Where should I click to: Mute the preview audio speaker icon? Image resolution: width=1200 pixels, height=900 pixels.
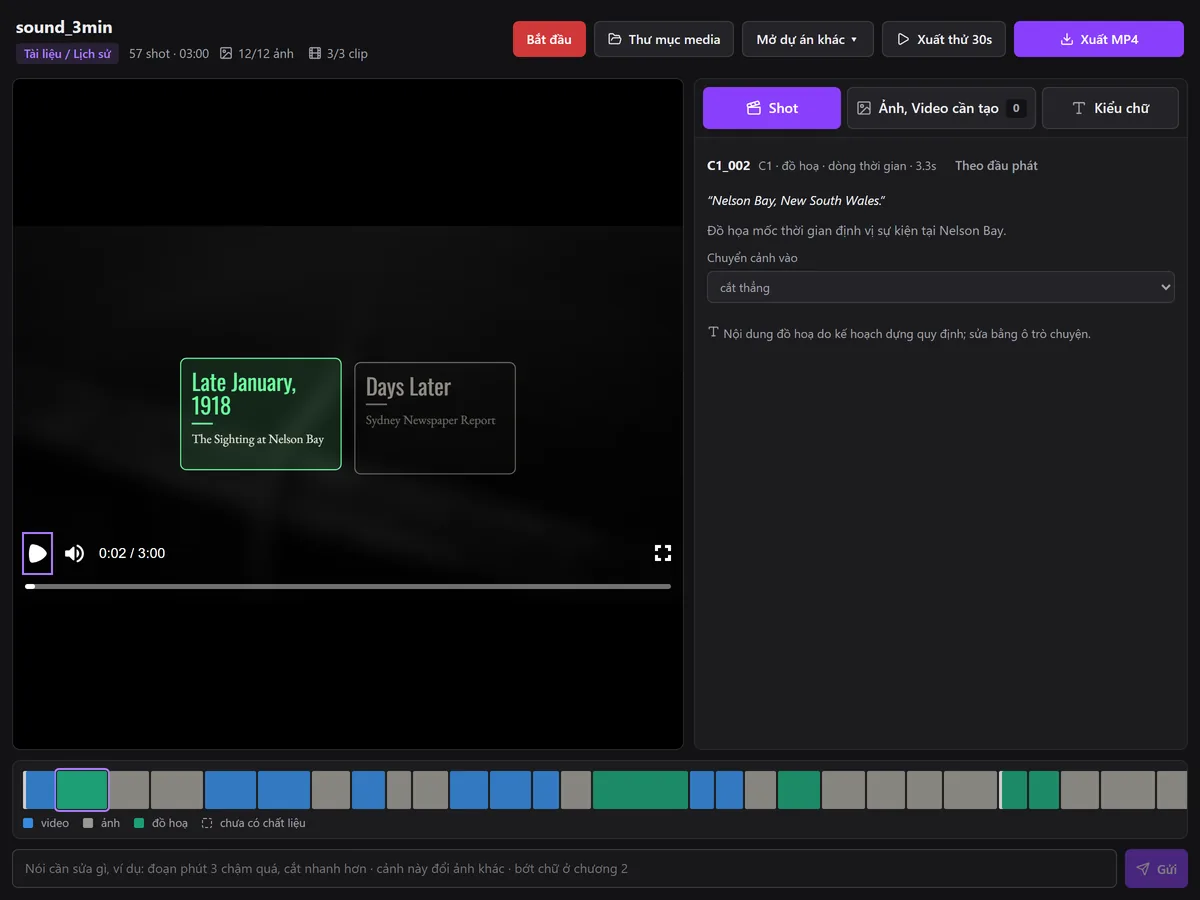tap(74, 553)
